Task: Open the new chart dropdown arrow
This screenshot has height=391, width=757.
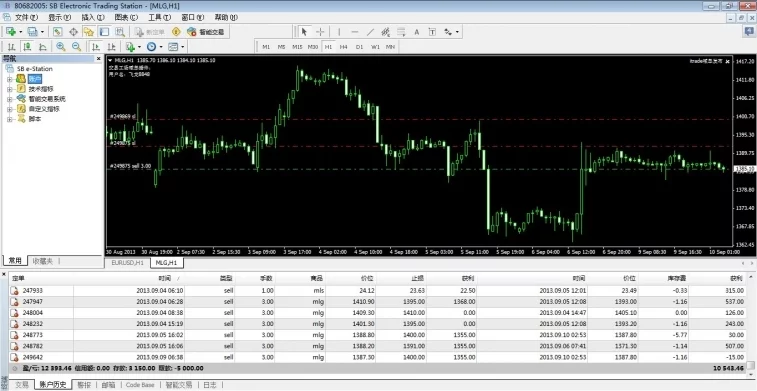Action: coord(21,32)
